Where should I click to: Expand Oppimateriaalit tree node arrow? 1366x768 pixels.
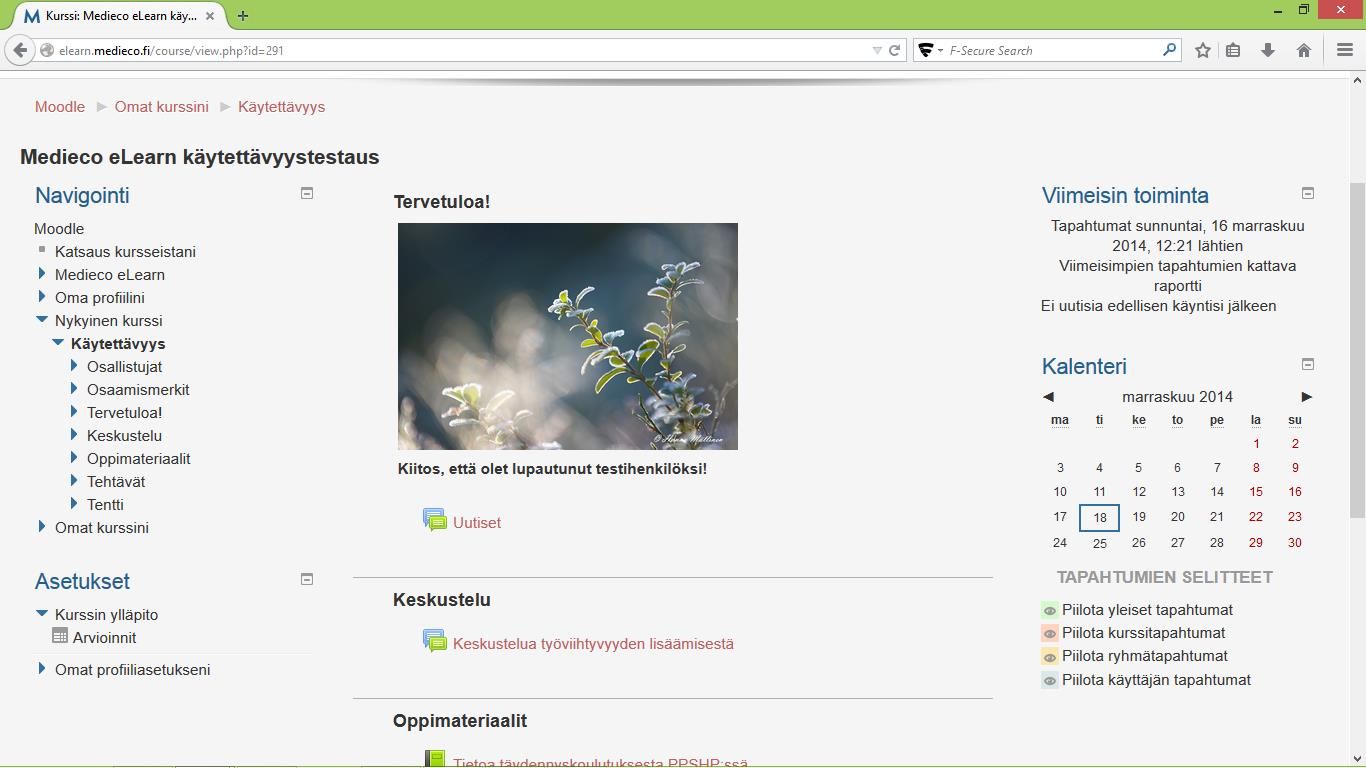[x=74, y=457]
